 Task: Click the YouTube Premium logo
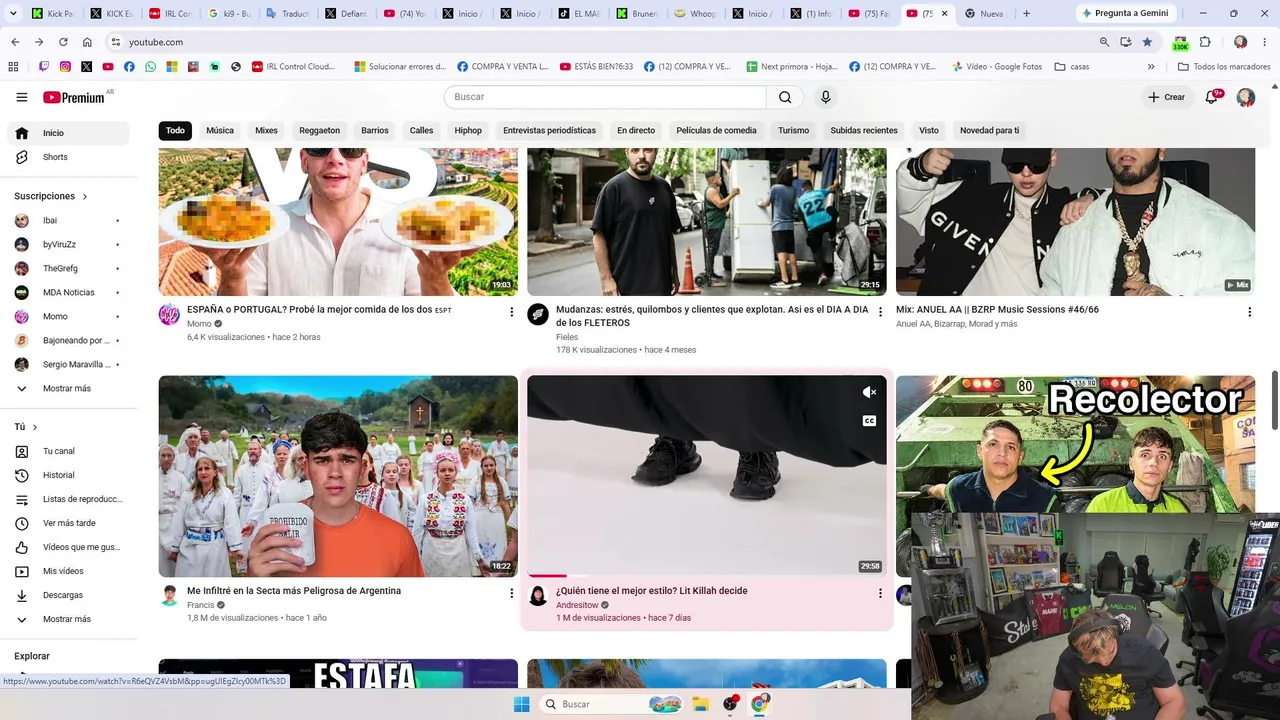(74, 97)
